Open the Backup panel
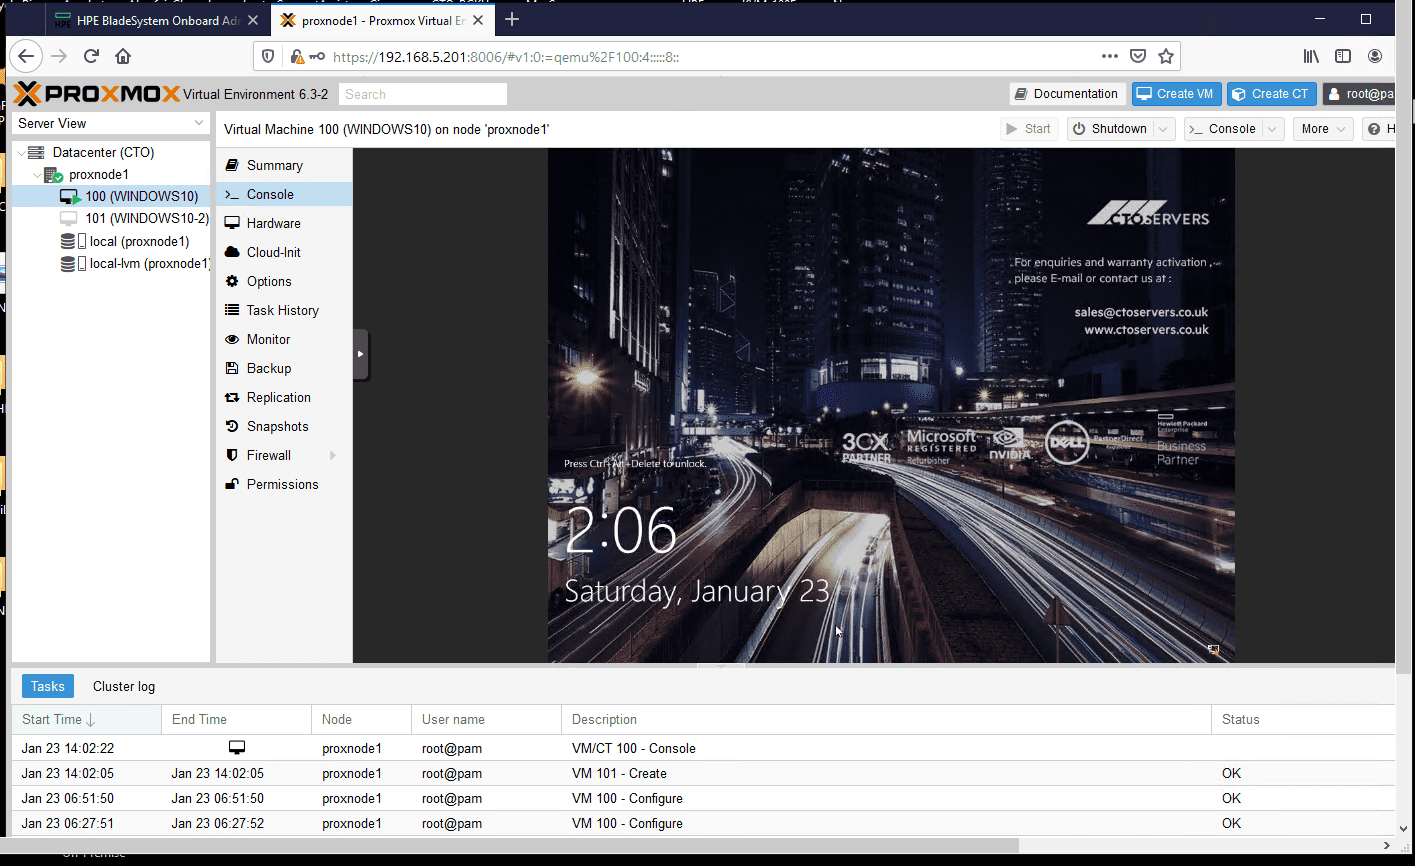This screenshot has width=1415, height=866. pyautogui.click(x=268, y=368)
